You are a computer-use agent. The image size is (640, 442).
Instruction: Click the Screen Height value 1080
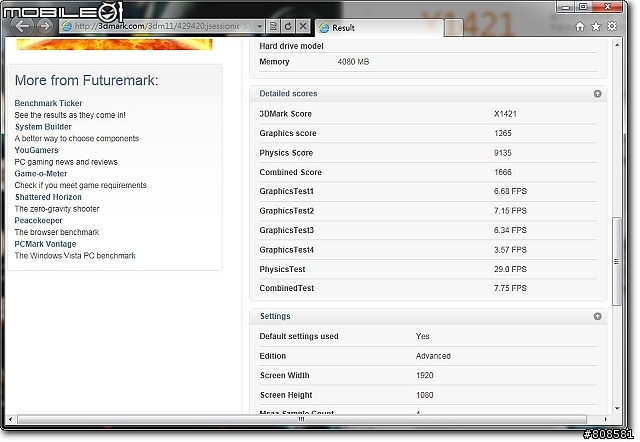pyautogui.click(x=424, y=395)
